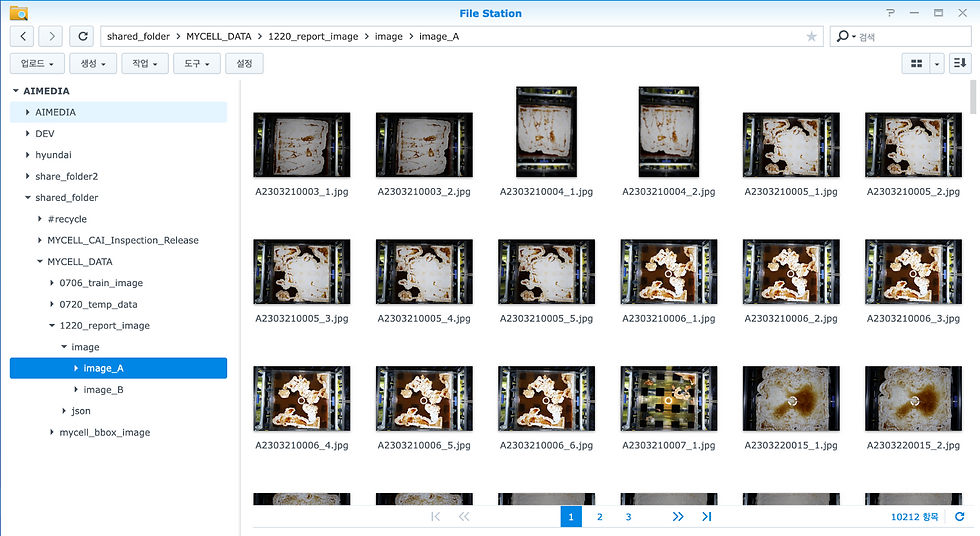980x536 pixels.
Task: Select thumbnail A2303210006_3.jpg
Action: 913,272
